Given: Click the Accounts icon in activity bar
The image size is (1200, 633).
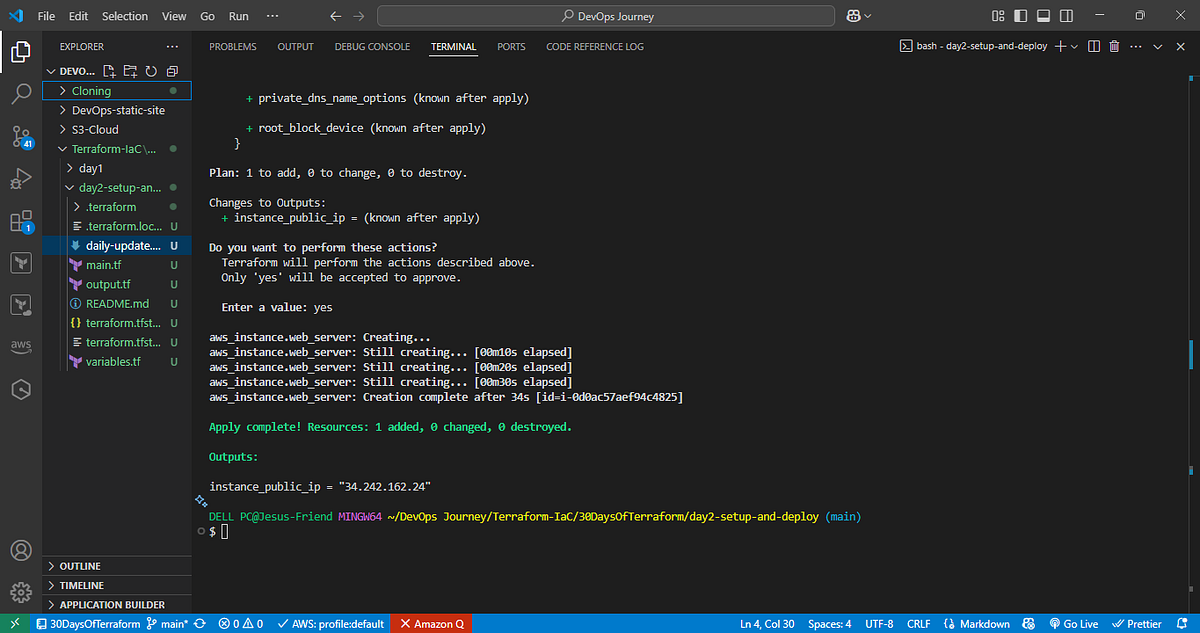Looking at the screenshot, I should 21,551.
